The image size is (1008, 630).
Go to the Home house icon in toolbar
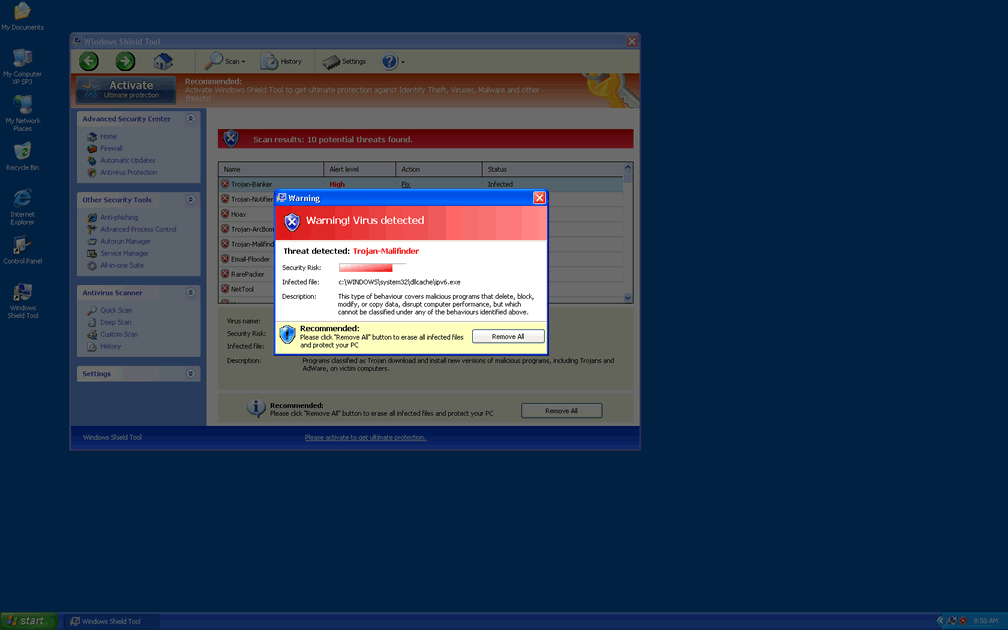tap(163, 62)
